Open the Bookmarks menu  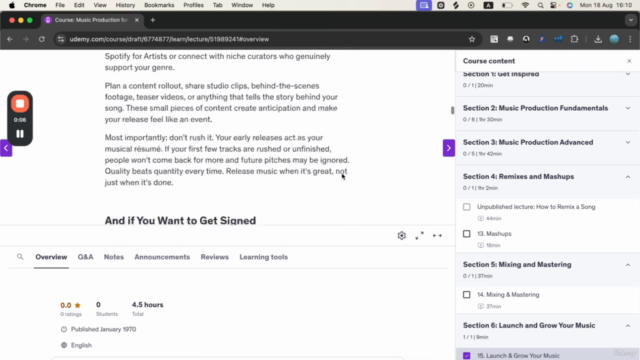tap(159, 5)
